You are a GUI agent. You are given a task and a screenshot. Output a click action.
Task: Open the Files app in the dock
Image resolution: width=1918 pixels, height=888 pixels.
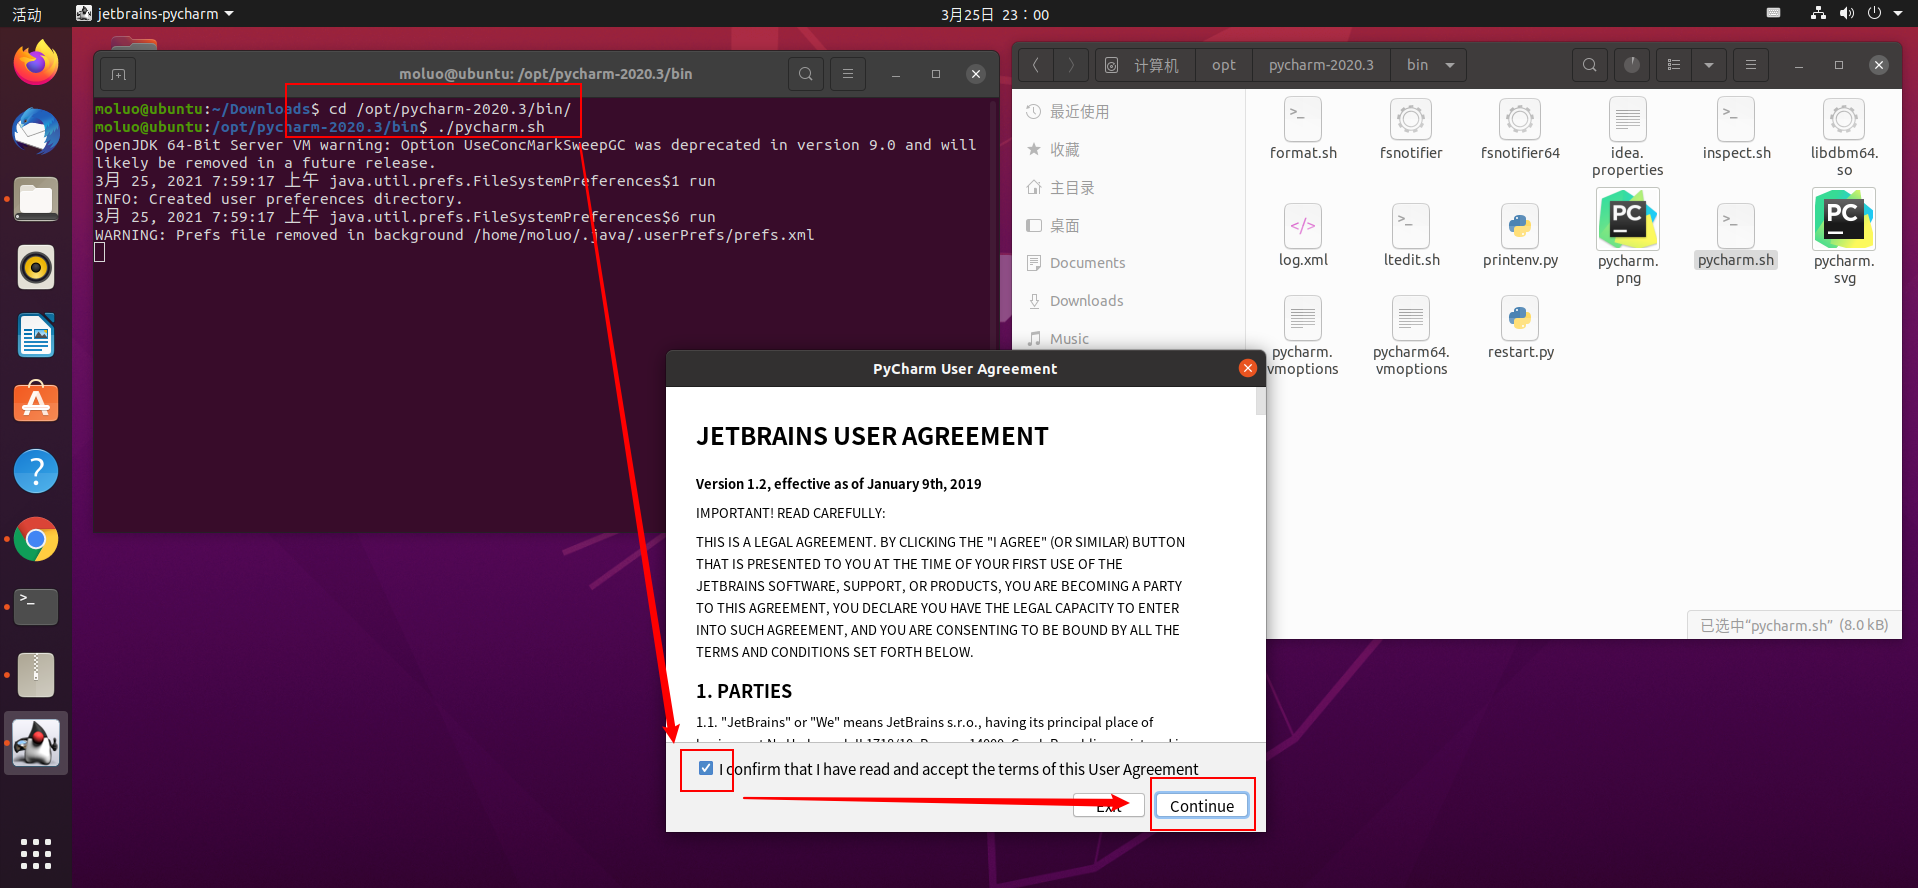pyautogui.click(x=36, y=199)
